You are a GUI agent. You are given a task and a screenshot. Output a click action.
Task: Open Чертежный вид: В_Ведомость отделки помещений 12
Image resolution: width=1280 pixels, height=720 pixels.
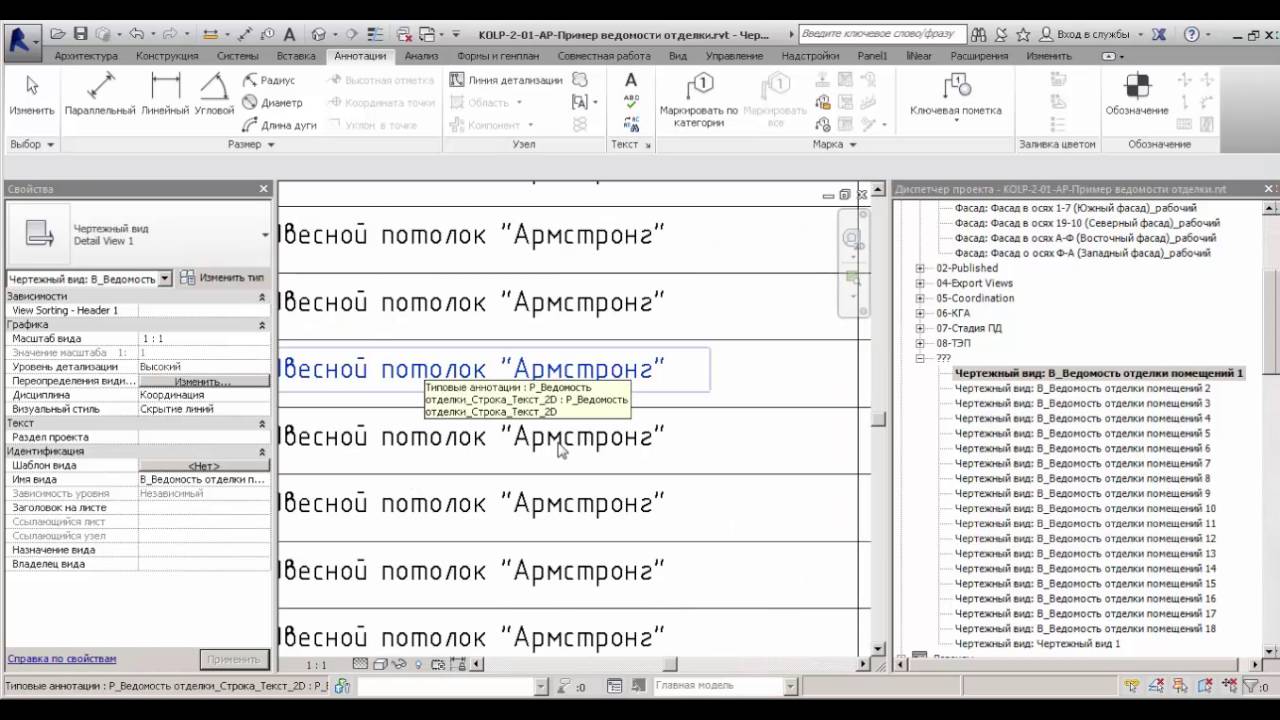coord(1085,538)
